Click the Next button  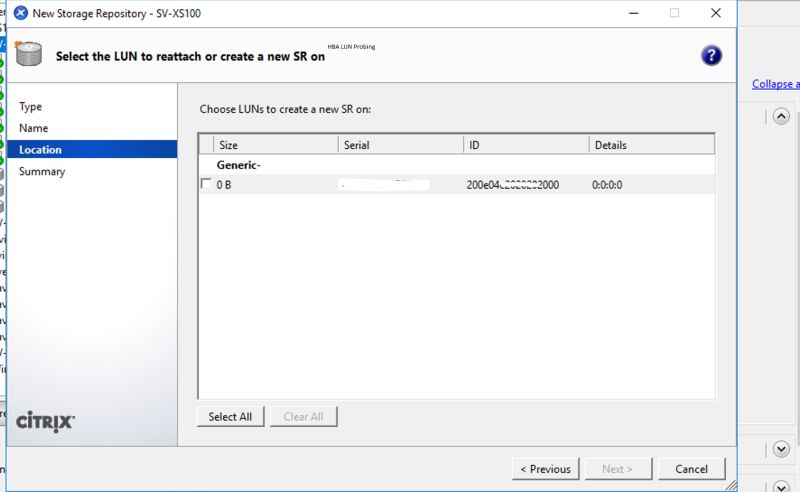[x=618, y=469]
